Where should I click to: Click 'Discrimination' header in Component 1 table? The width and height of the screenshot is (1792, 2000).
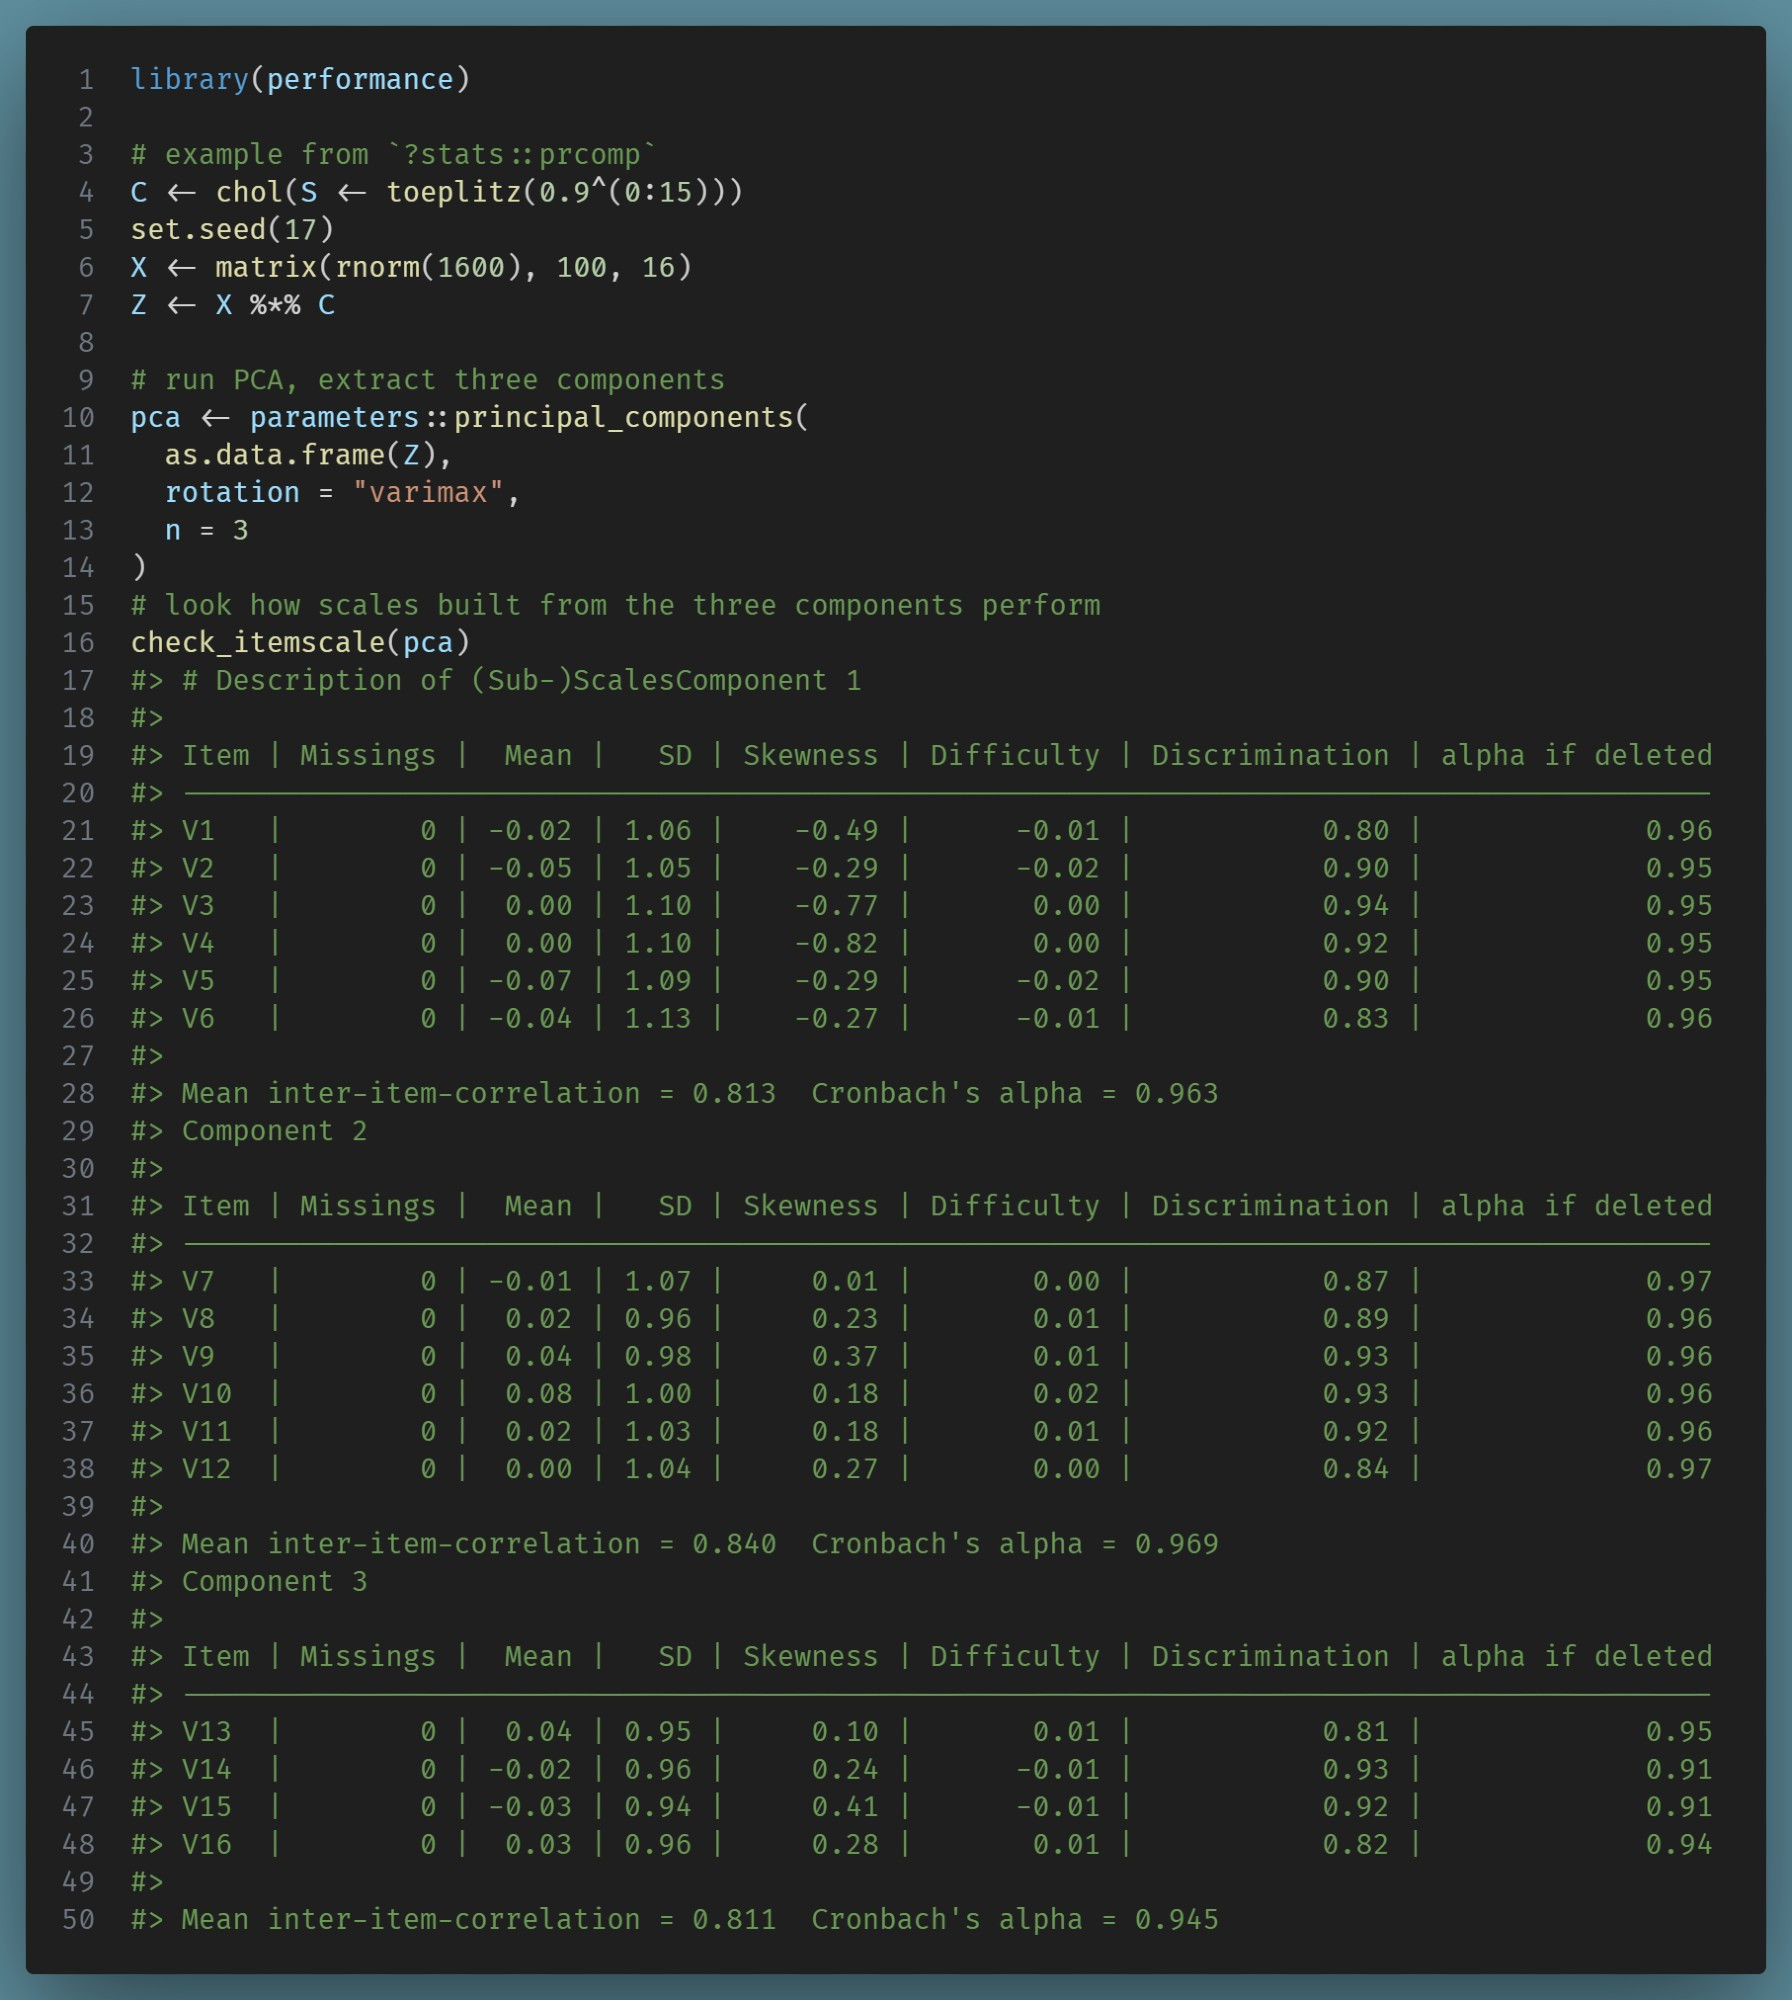(1270, 755)
